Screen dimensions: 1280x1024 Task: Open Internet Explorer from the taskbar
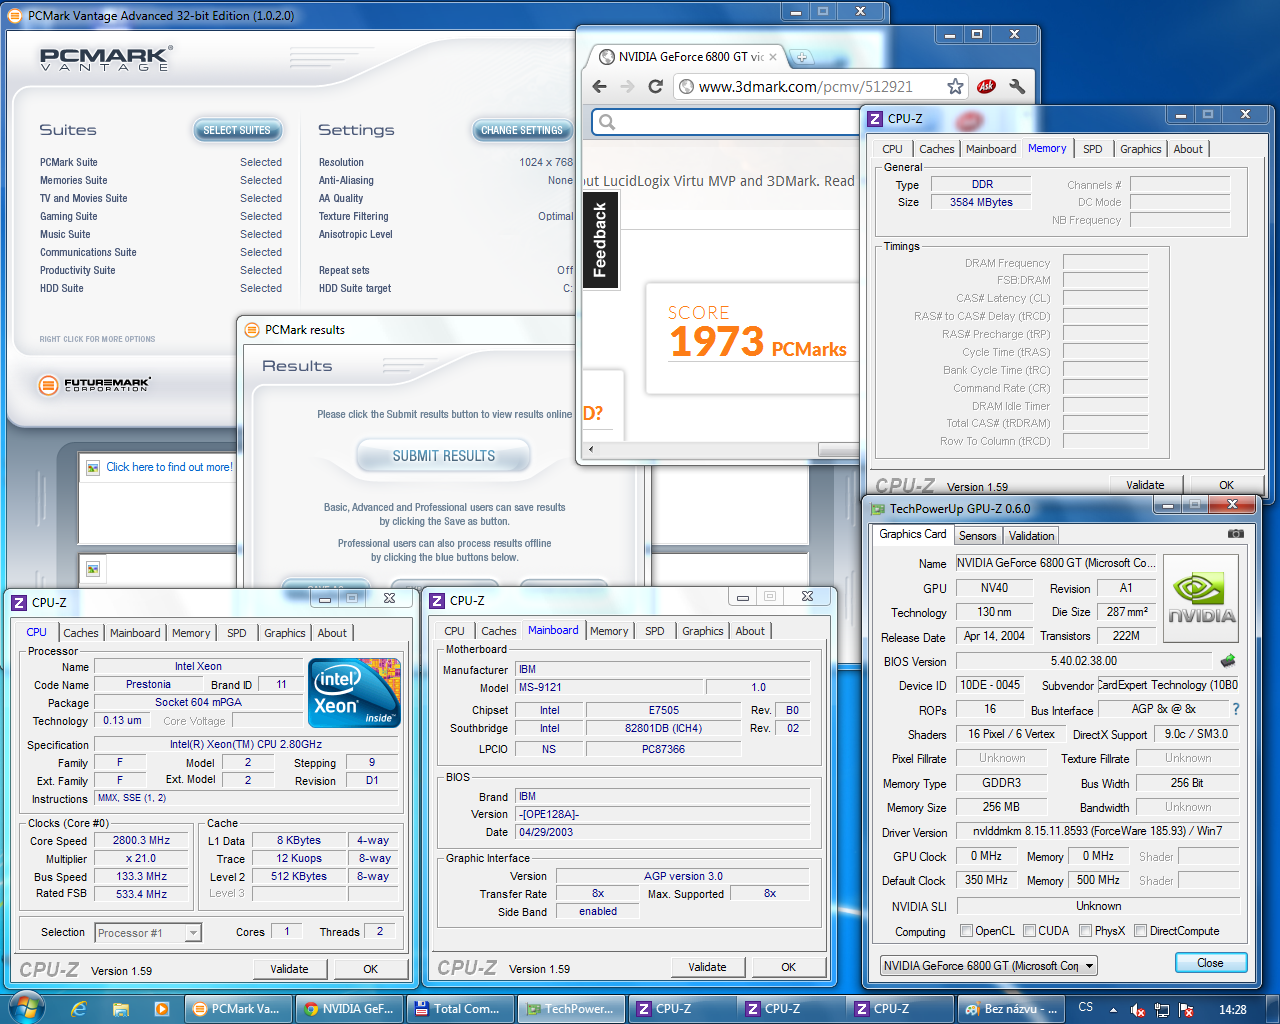click(x=79, y=1009)
